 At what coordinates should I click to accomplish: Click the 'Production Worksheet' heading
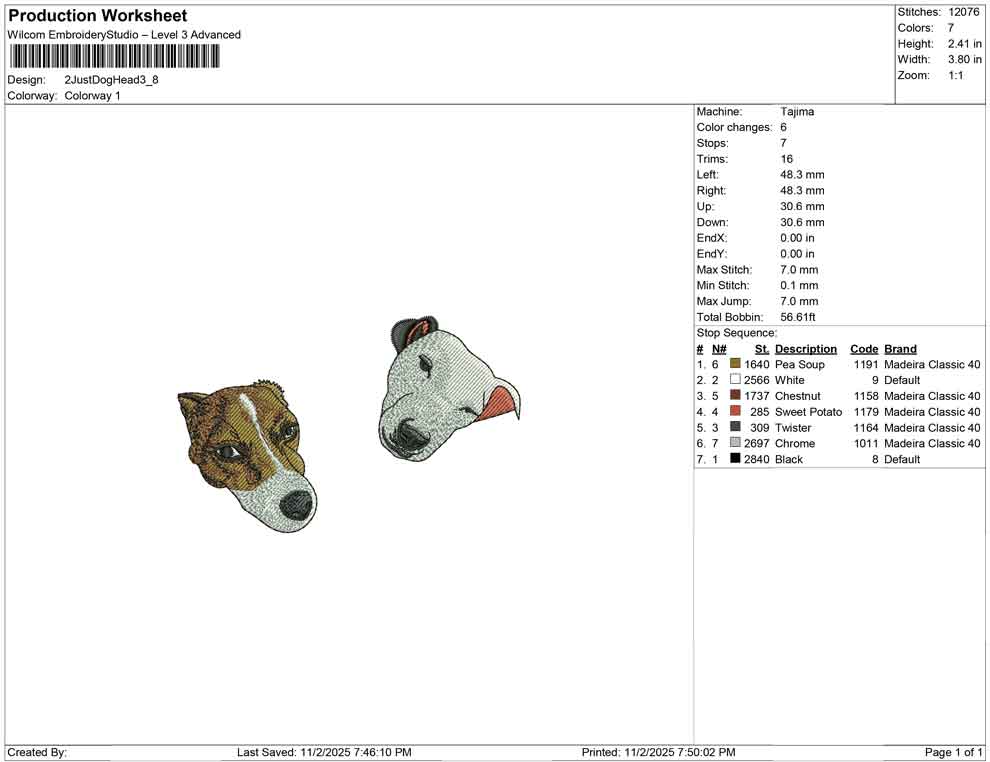[98, 16]
